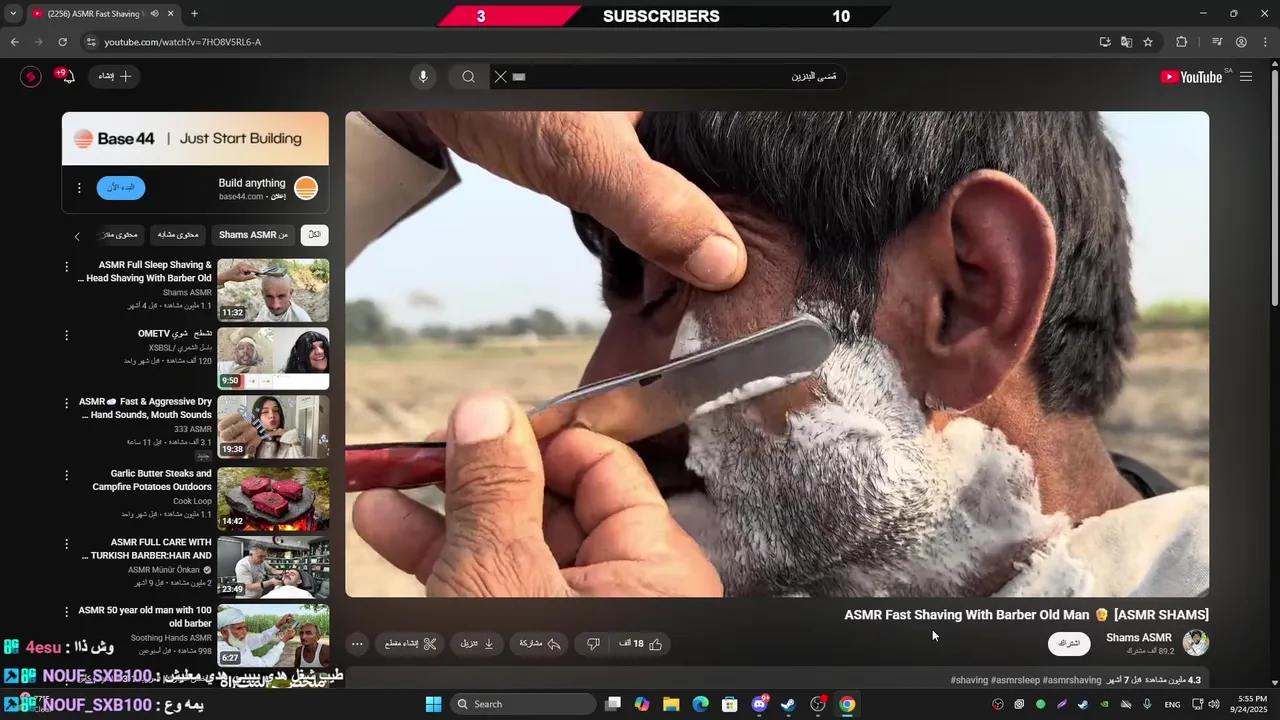This screenshot has width=1280, height=720.
Task: Open a new Chrome tab
Action: pos(194,14)
